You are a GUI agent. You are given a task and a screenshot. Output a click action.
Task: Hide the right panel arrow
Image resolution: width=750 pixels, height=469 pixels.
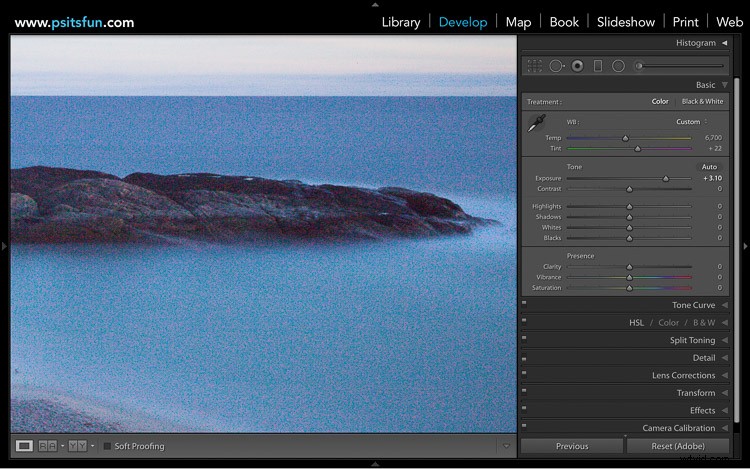(x=745, y=246)
